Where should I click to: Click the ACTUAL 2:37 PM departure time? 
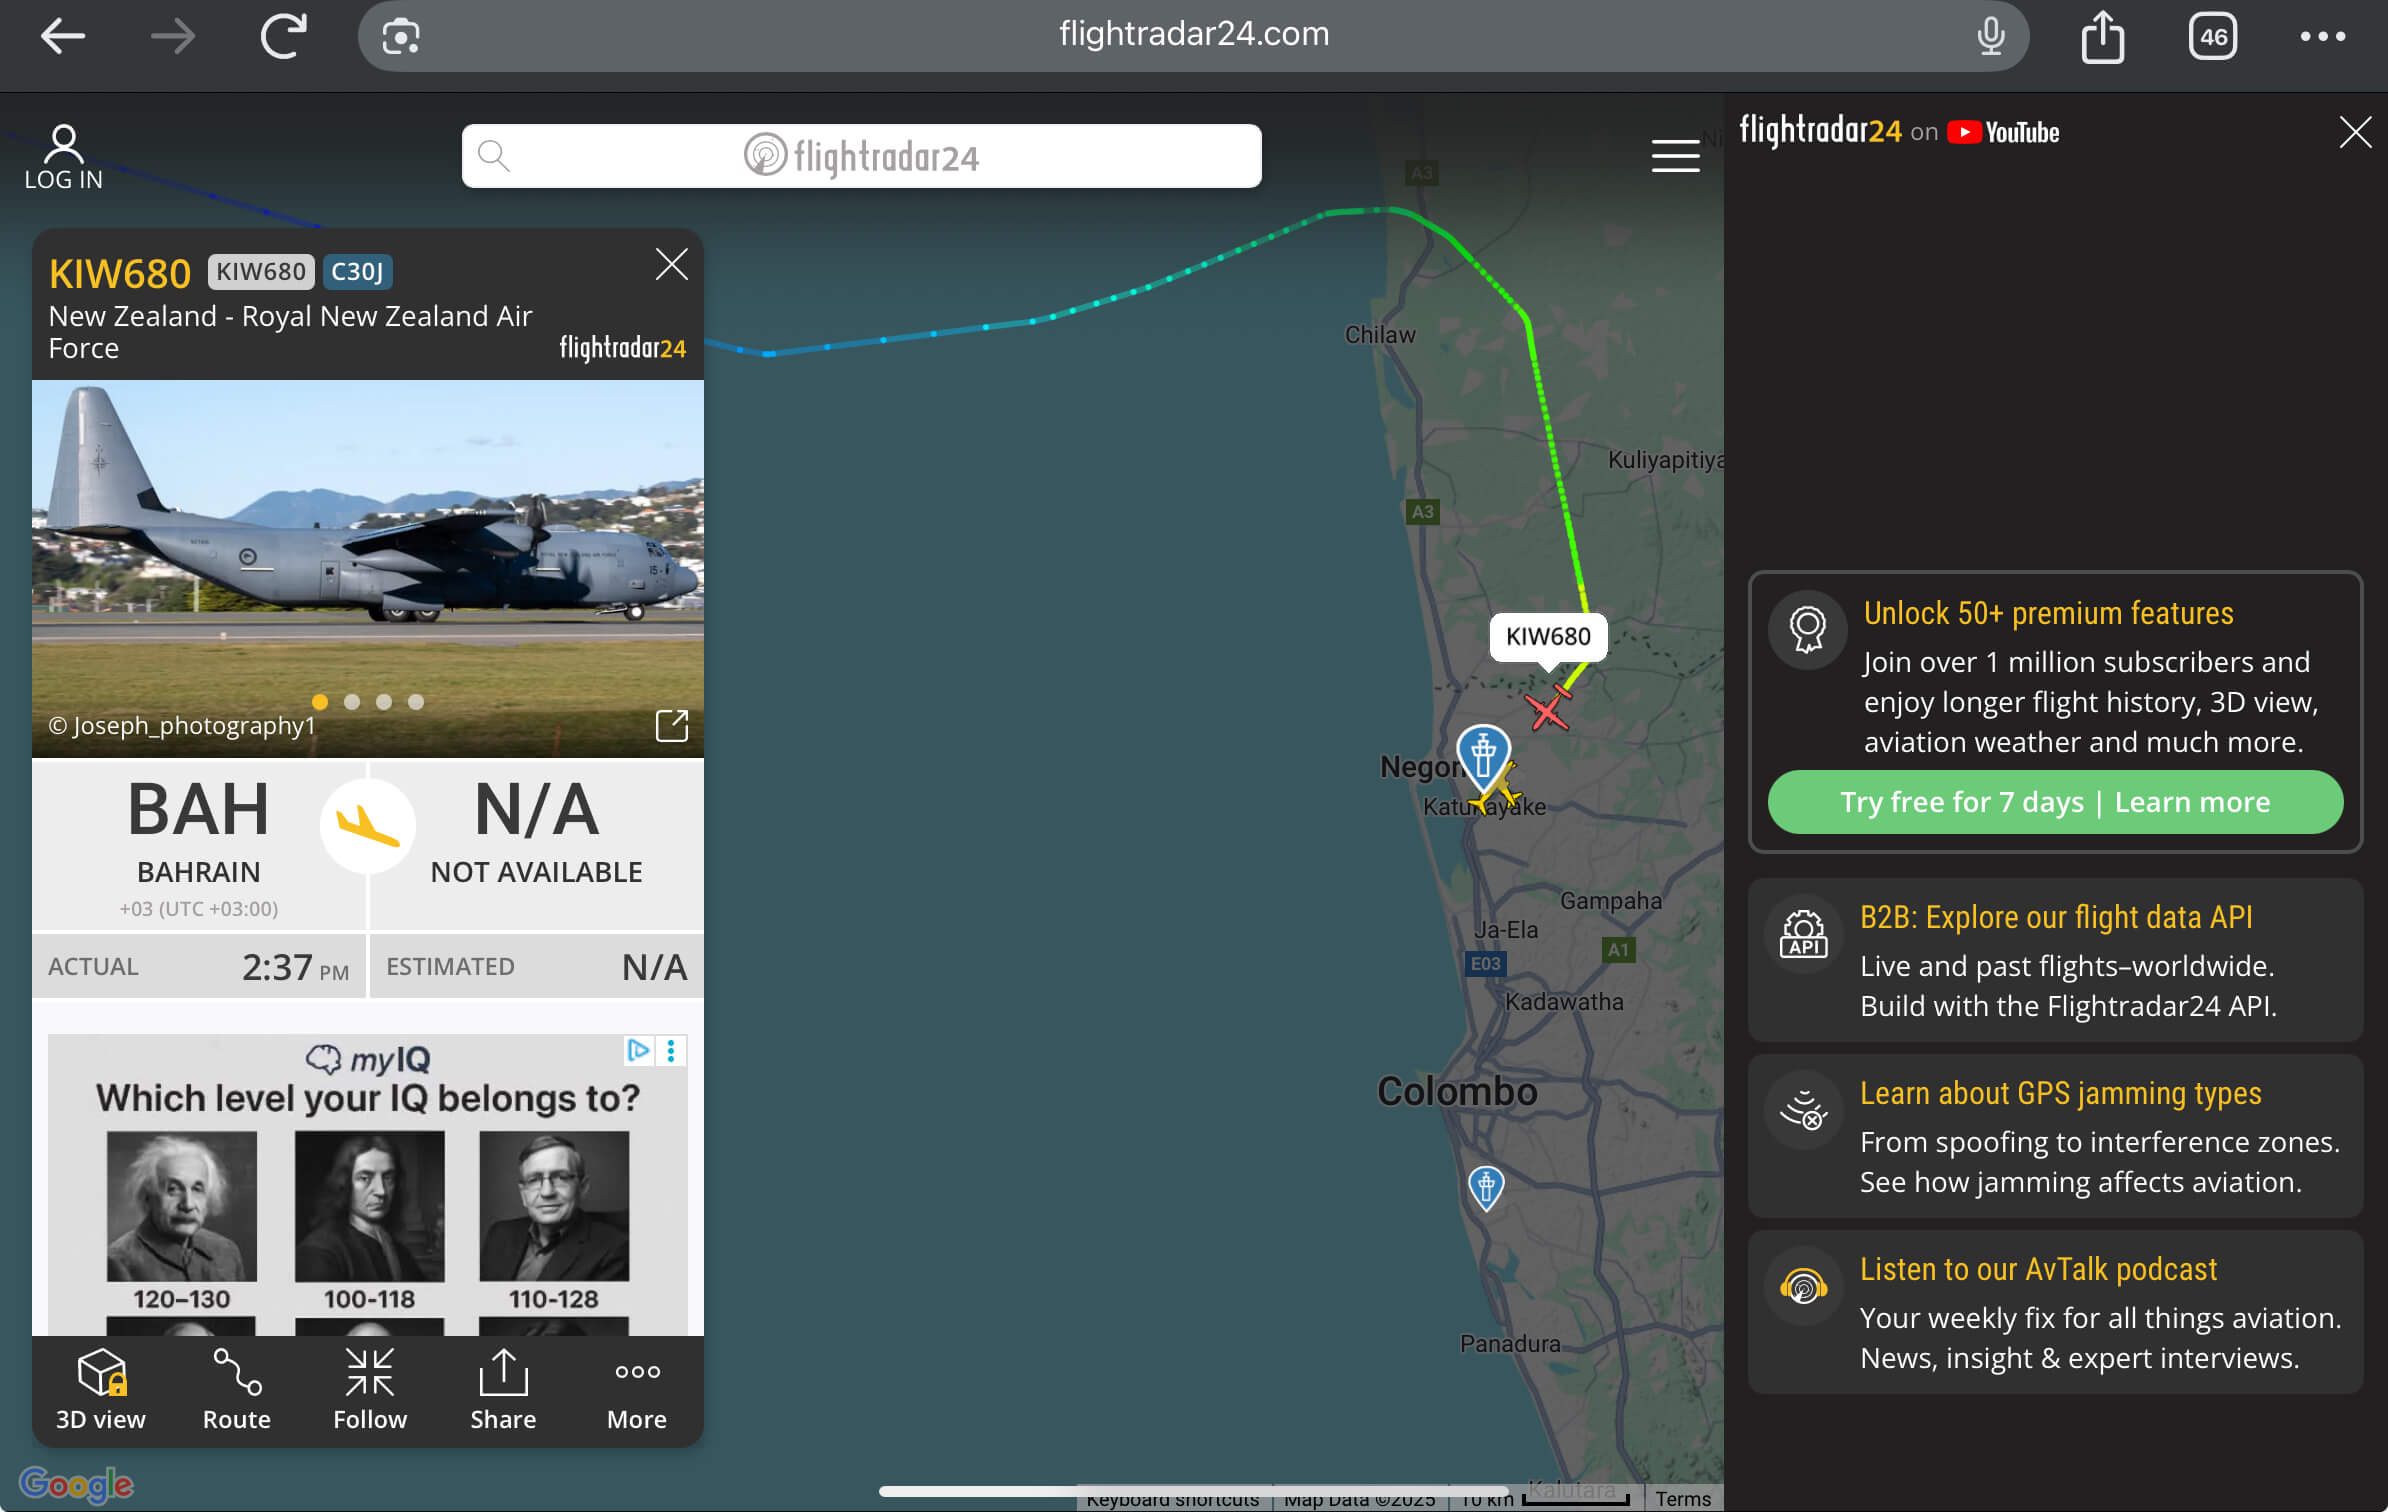199,967
